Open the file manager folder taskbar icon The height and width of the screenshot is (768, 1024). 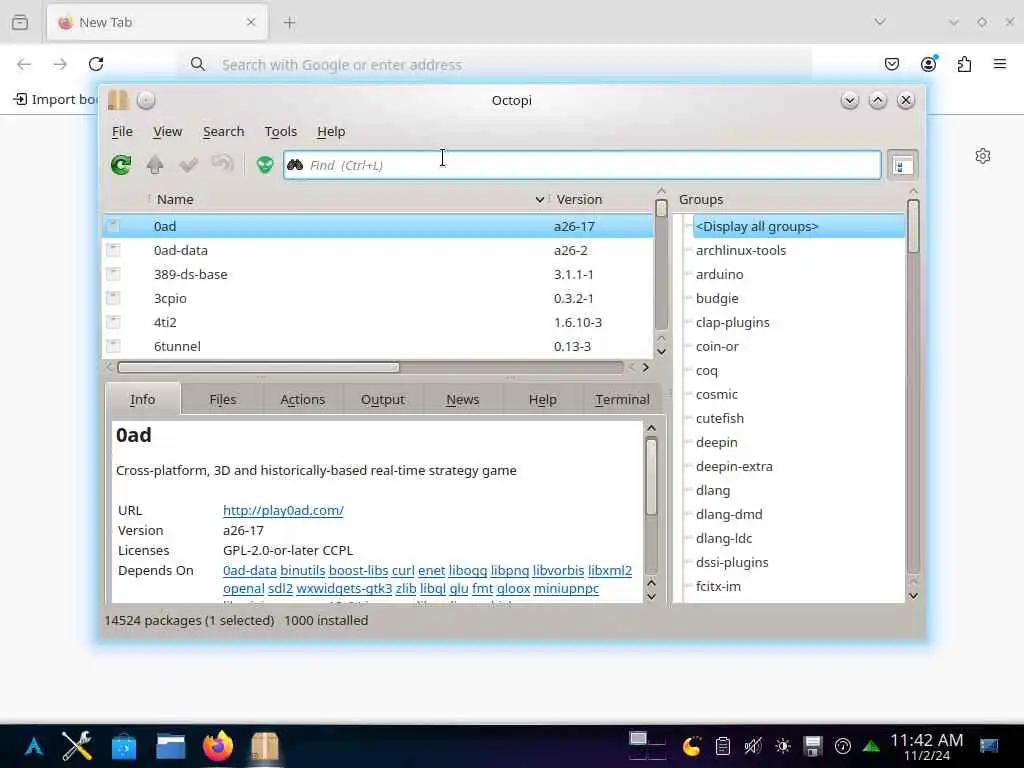pyautogui.click(x=171, y=746)
